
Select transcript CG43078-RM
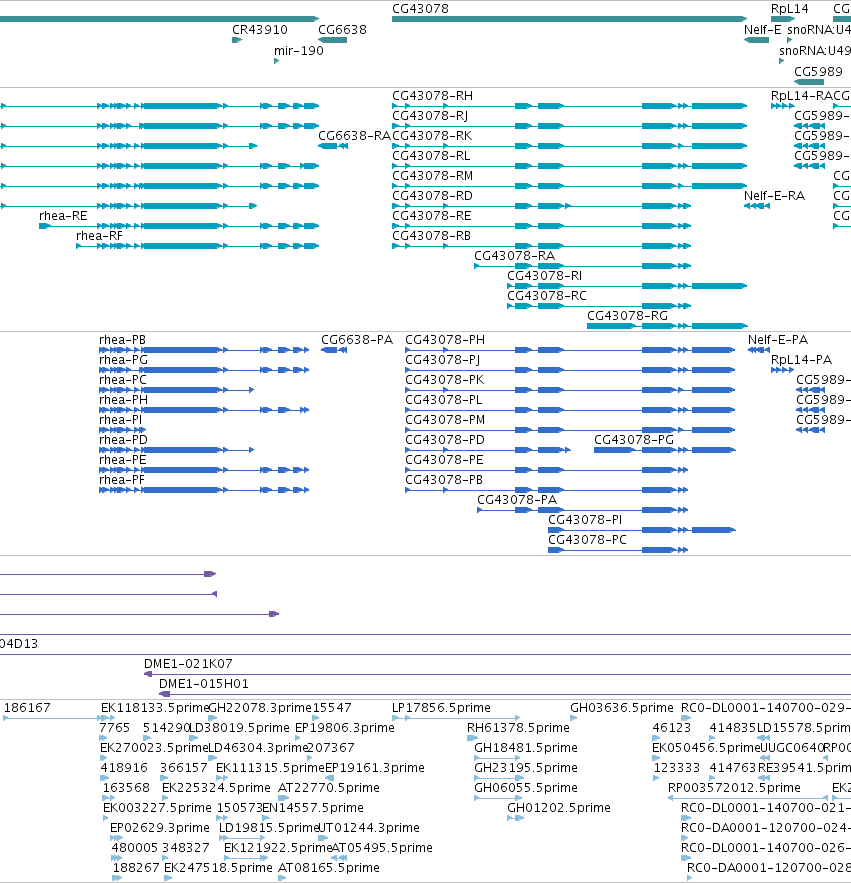569,186
